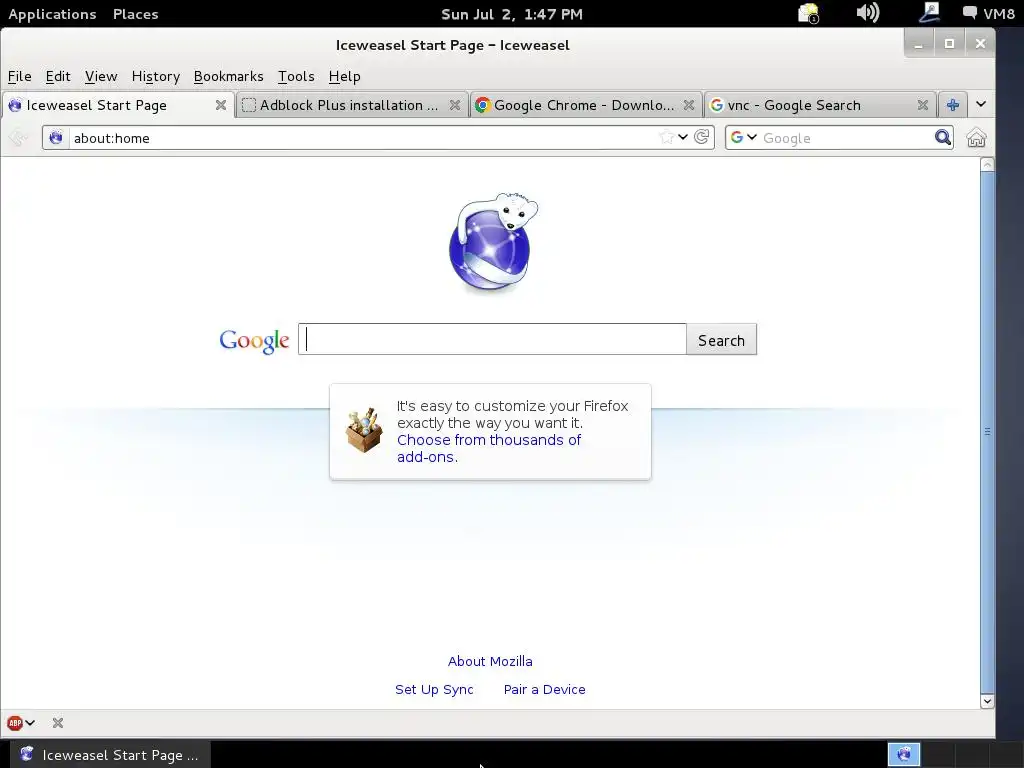Click the clock showing Sun Jul 2

pyautogui.click(x=511, y=14)
